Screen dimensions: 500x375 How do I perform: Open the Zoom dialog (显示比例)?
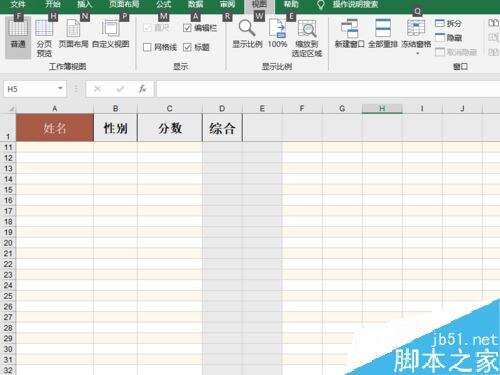click(x=247, y=34)
